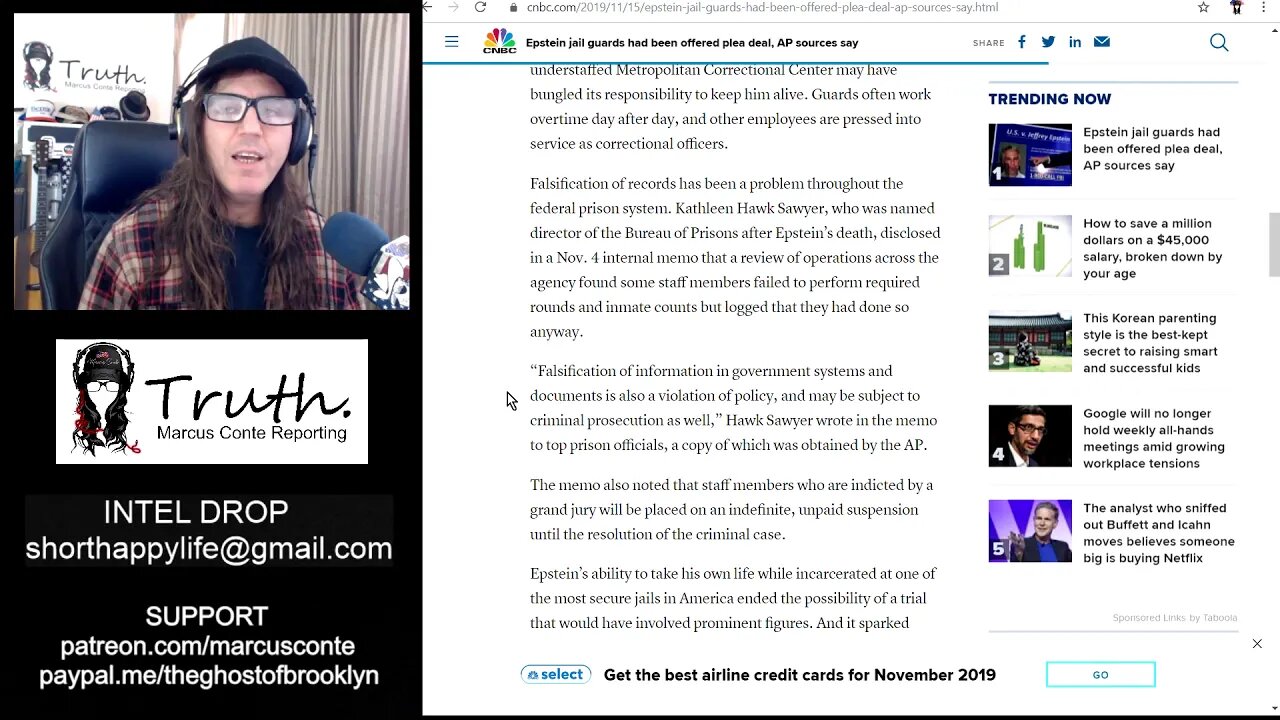1280x720 pixels.
Task: Click trending thumbnail number 3 Korean
Action: pos(1030,341)
